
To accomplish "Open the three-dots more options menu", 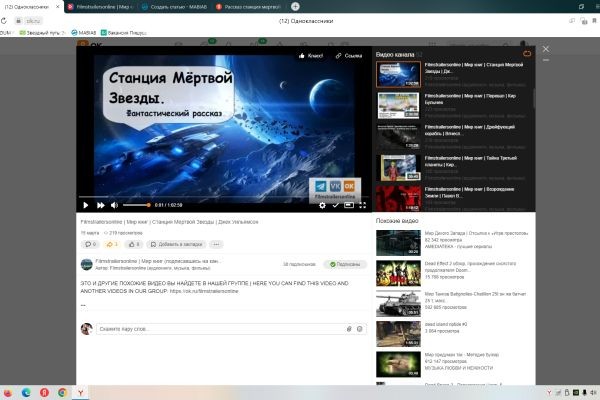I will [x=216, y=244].
